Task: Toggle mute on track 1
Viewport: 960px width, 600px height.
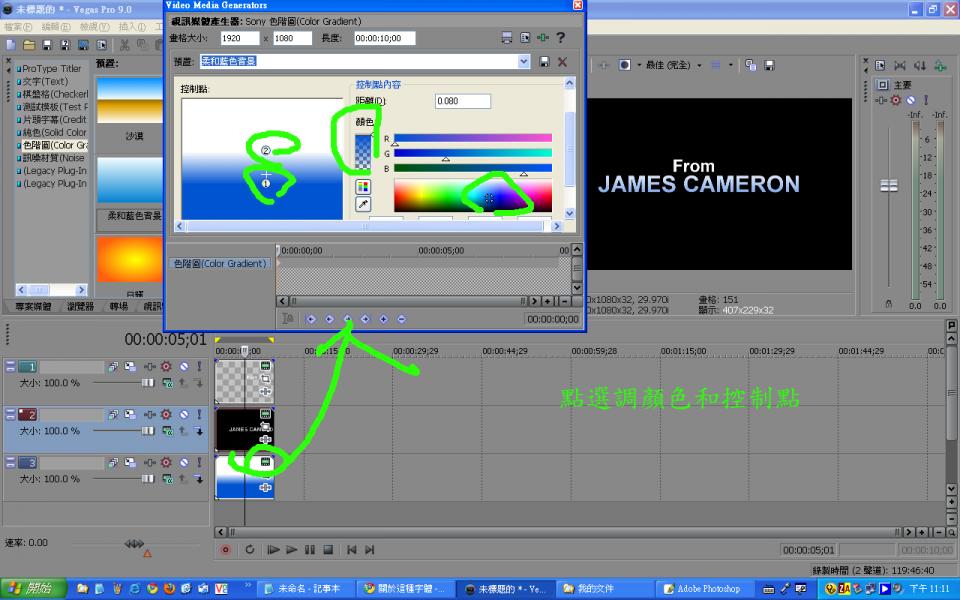Action: (x=184, y=367)
